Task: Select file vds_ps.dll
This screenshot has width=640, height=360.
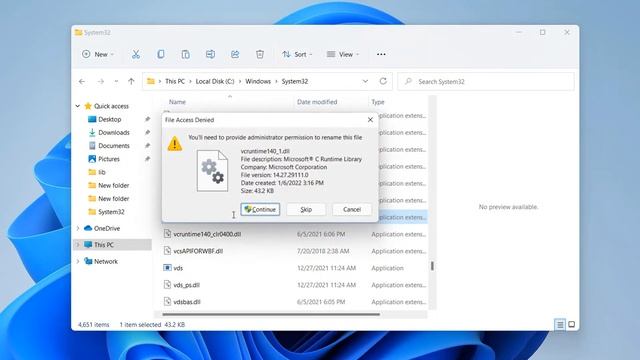Action: click(x=187, y=285)
